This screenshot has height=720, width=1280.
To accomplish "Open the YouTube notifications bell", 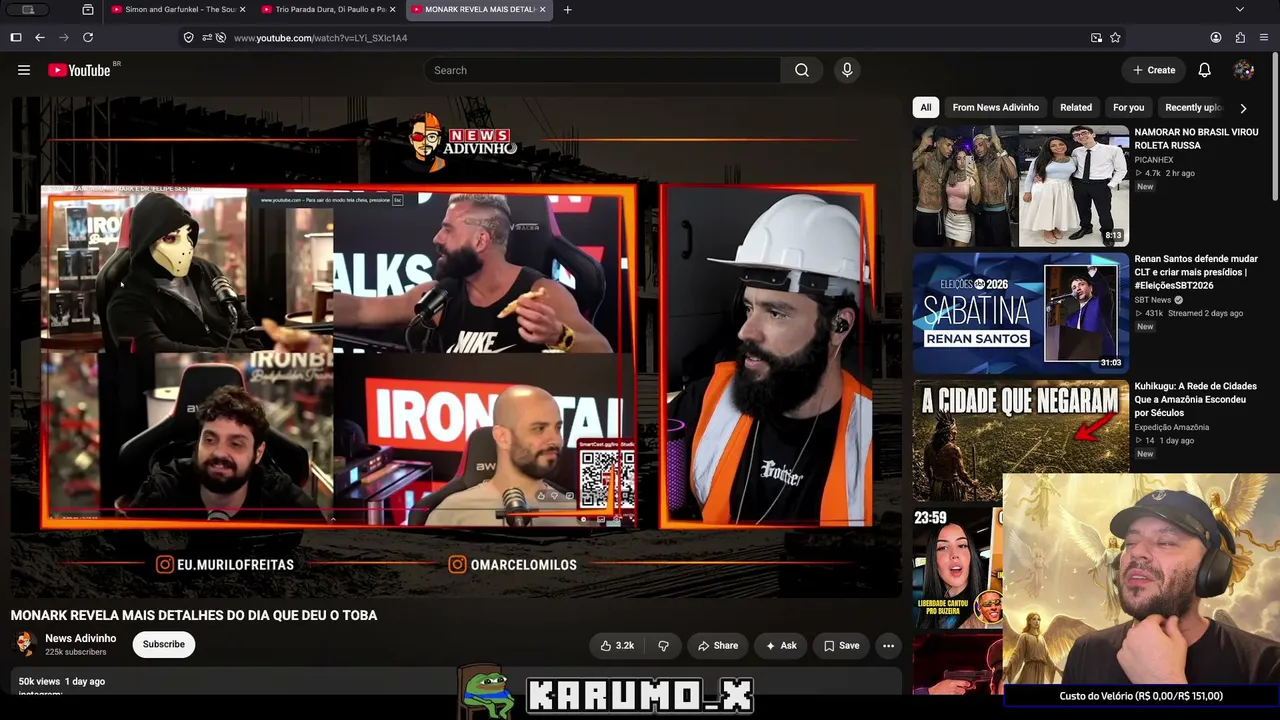I will point(1205,70).
